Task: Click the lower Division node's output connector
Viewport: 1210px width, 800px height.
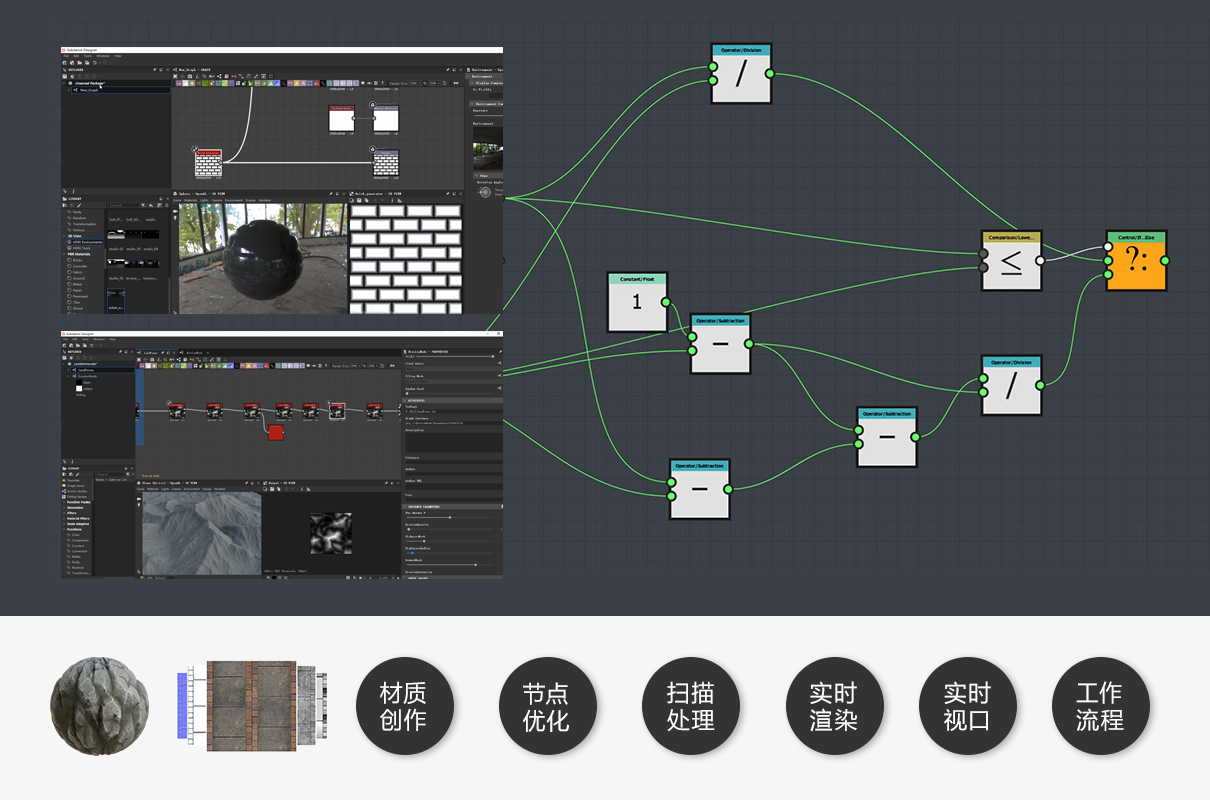Action: pyautogui.click(x=1040, y=385)
